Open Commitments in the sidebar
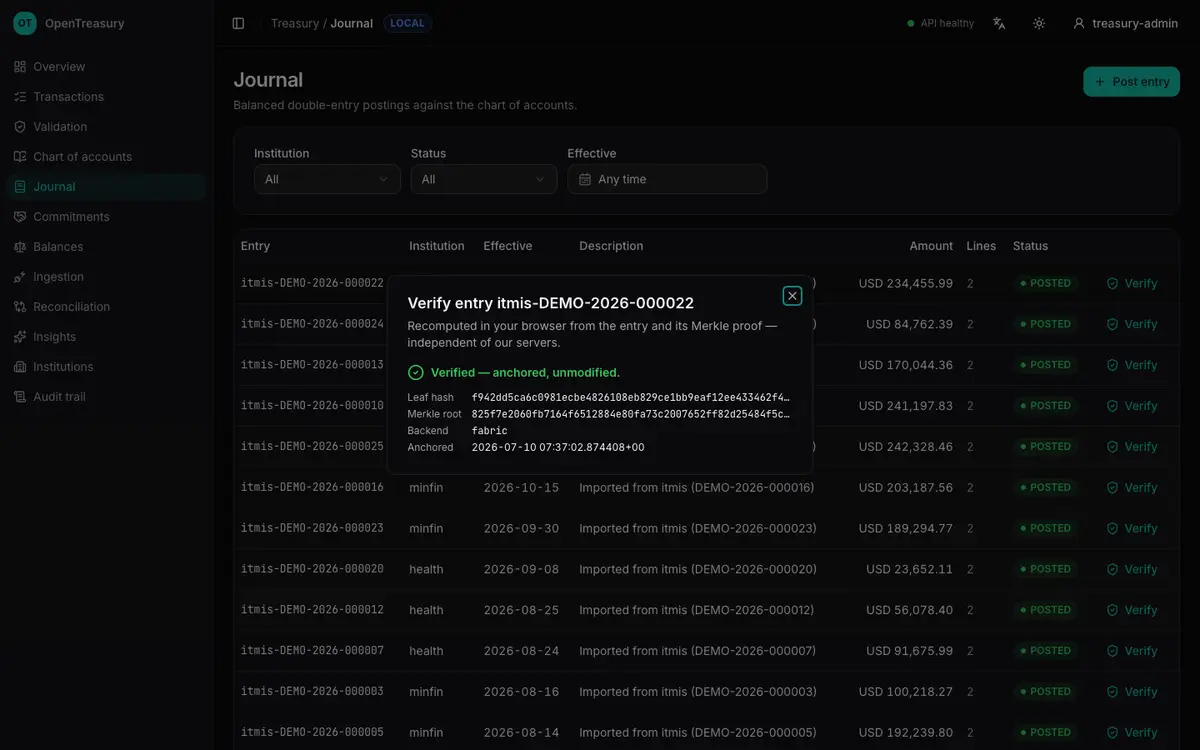The height and width of the screenshot is (750, 1200). click(106, 217)
